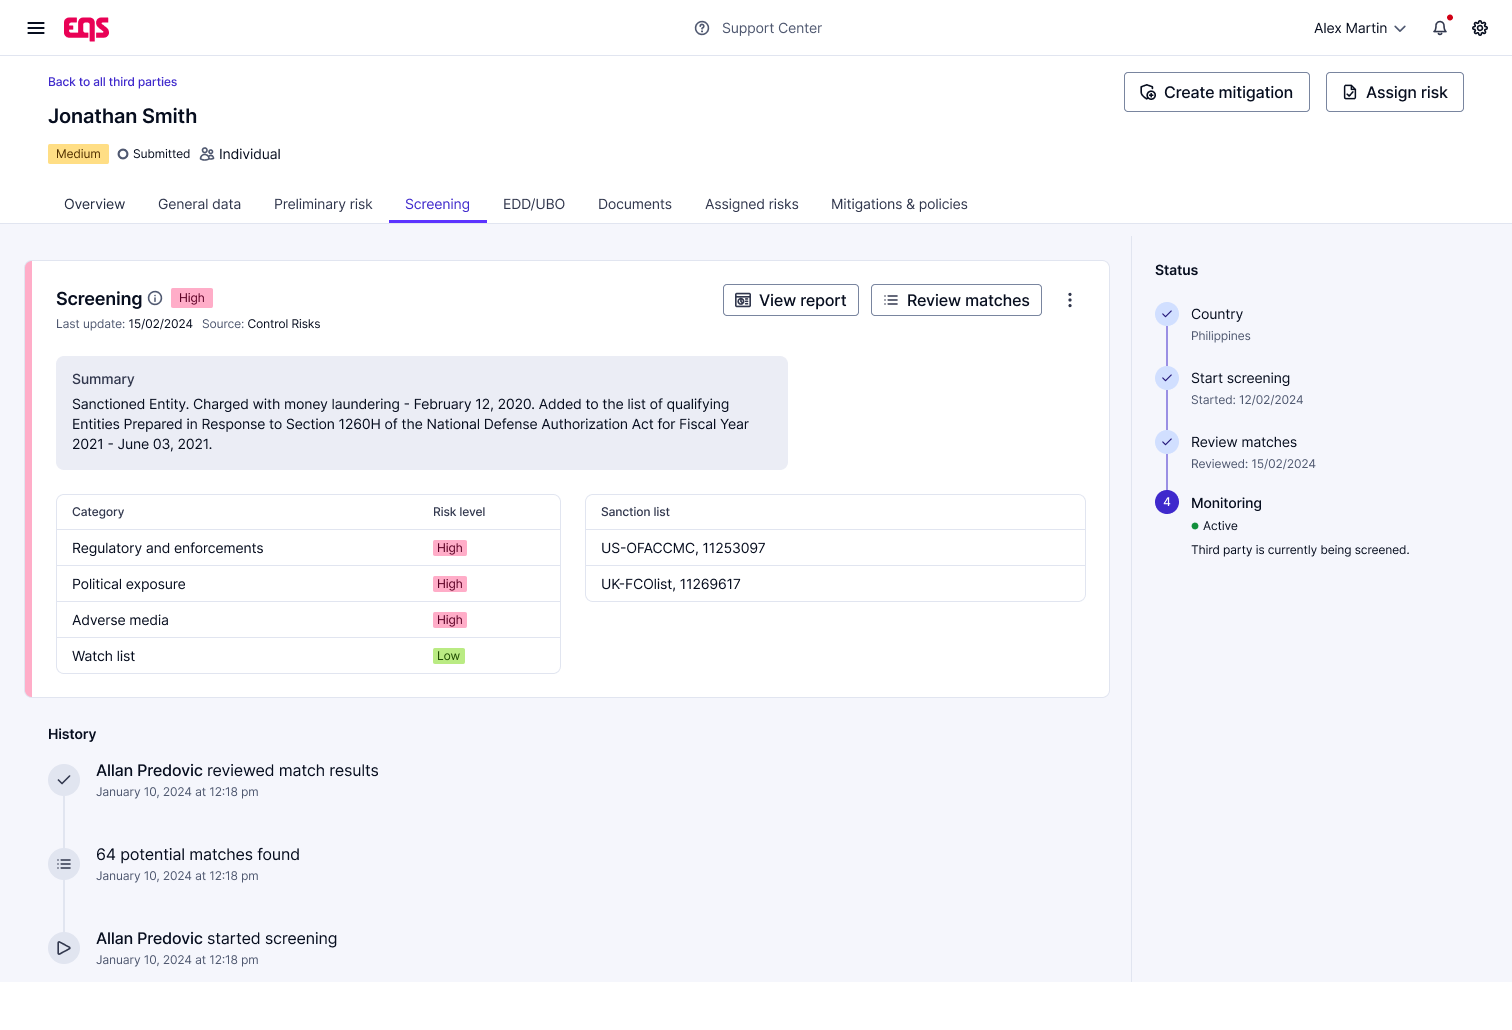This screenshot has width=1512, height=1030.
Task: Click the Create mitigation button
Action: [x=1216, y=92]
